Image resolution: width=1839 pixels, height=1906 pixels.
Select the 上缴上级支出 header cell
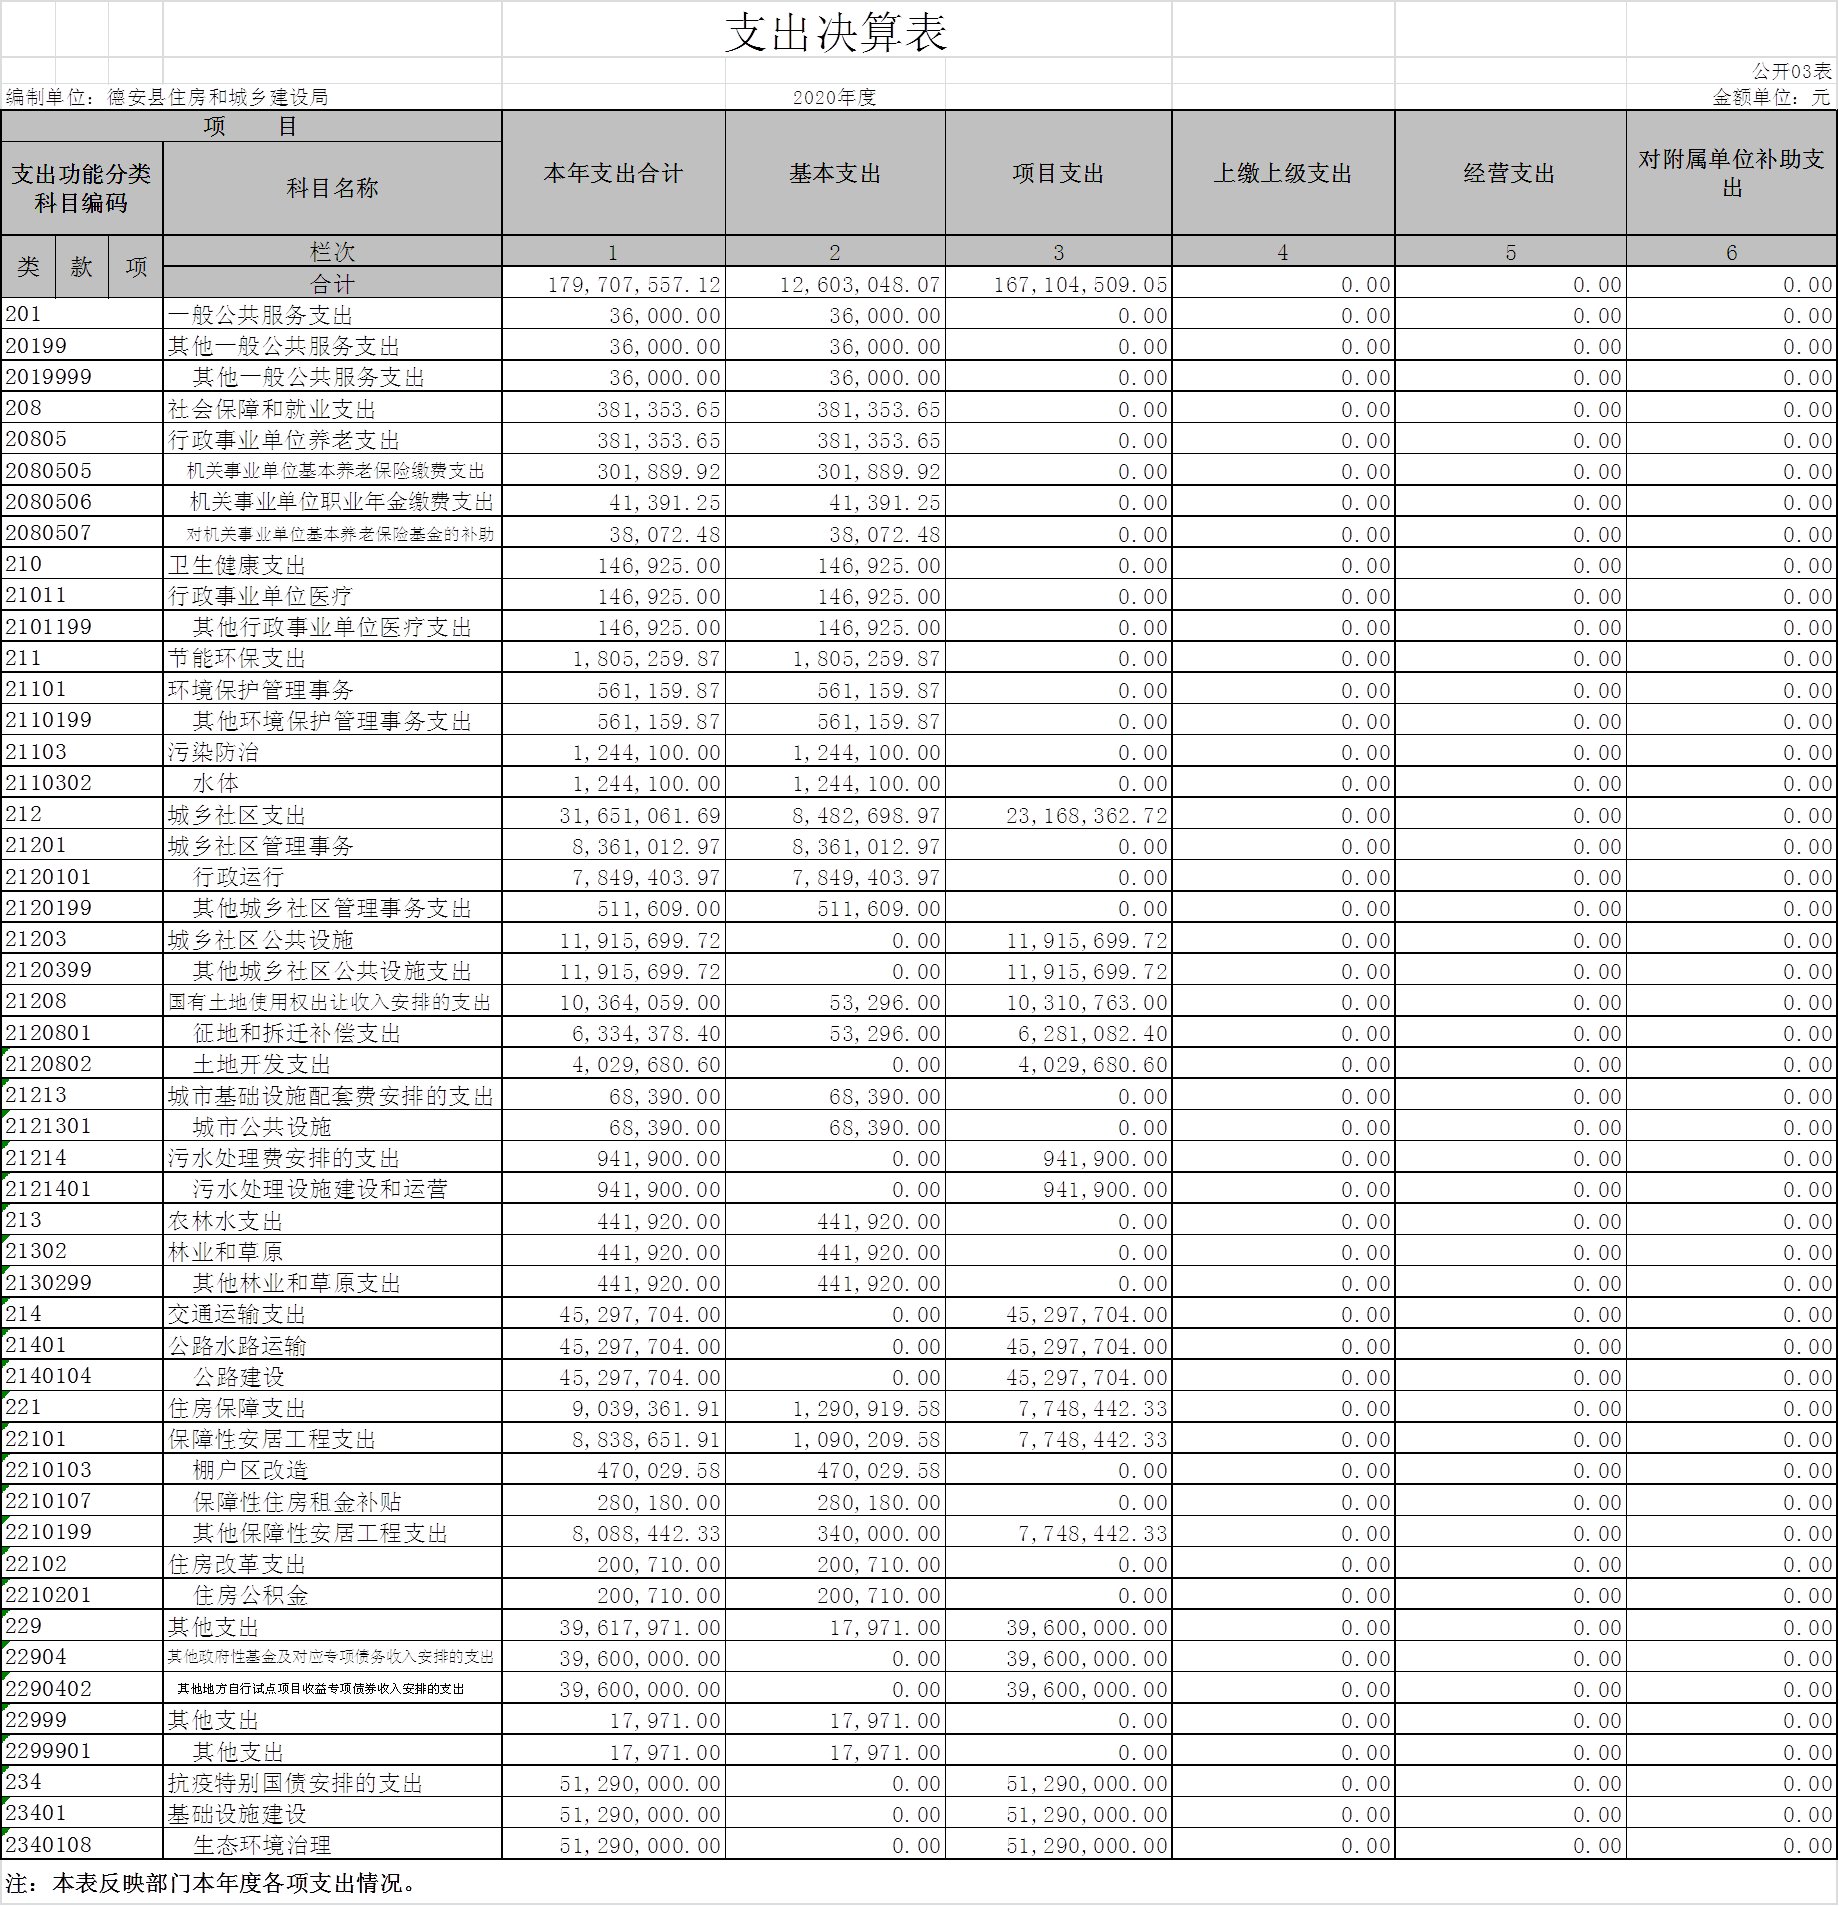pyautogui.click(x=1283, y=173)
